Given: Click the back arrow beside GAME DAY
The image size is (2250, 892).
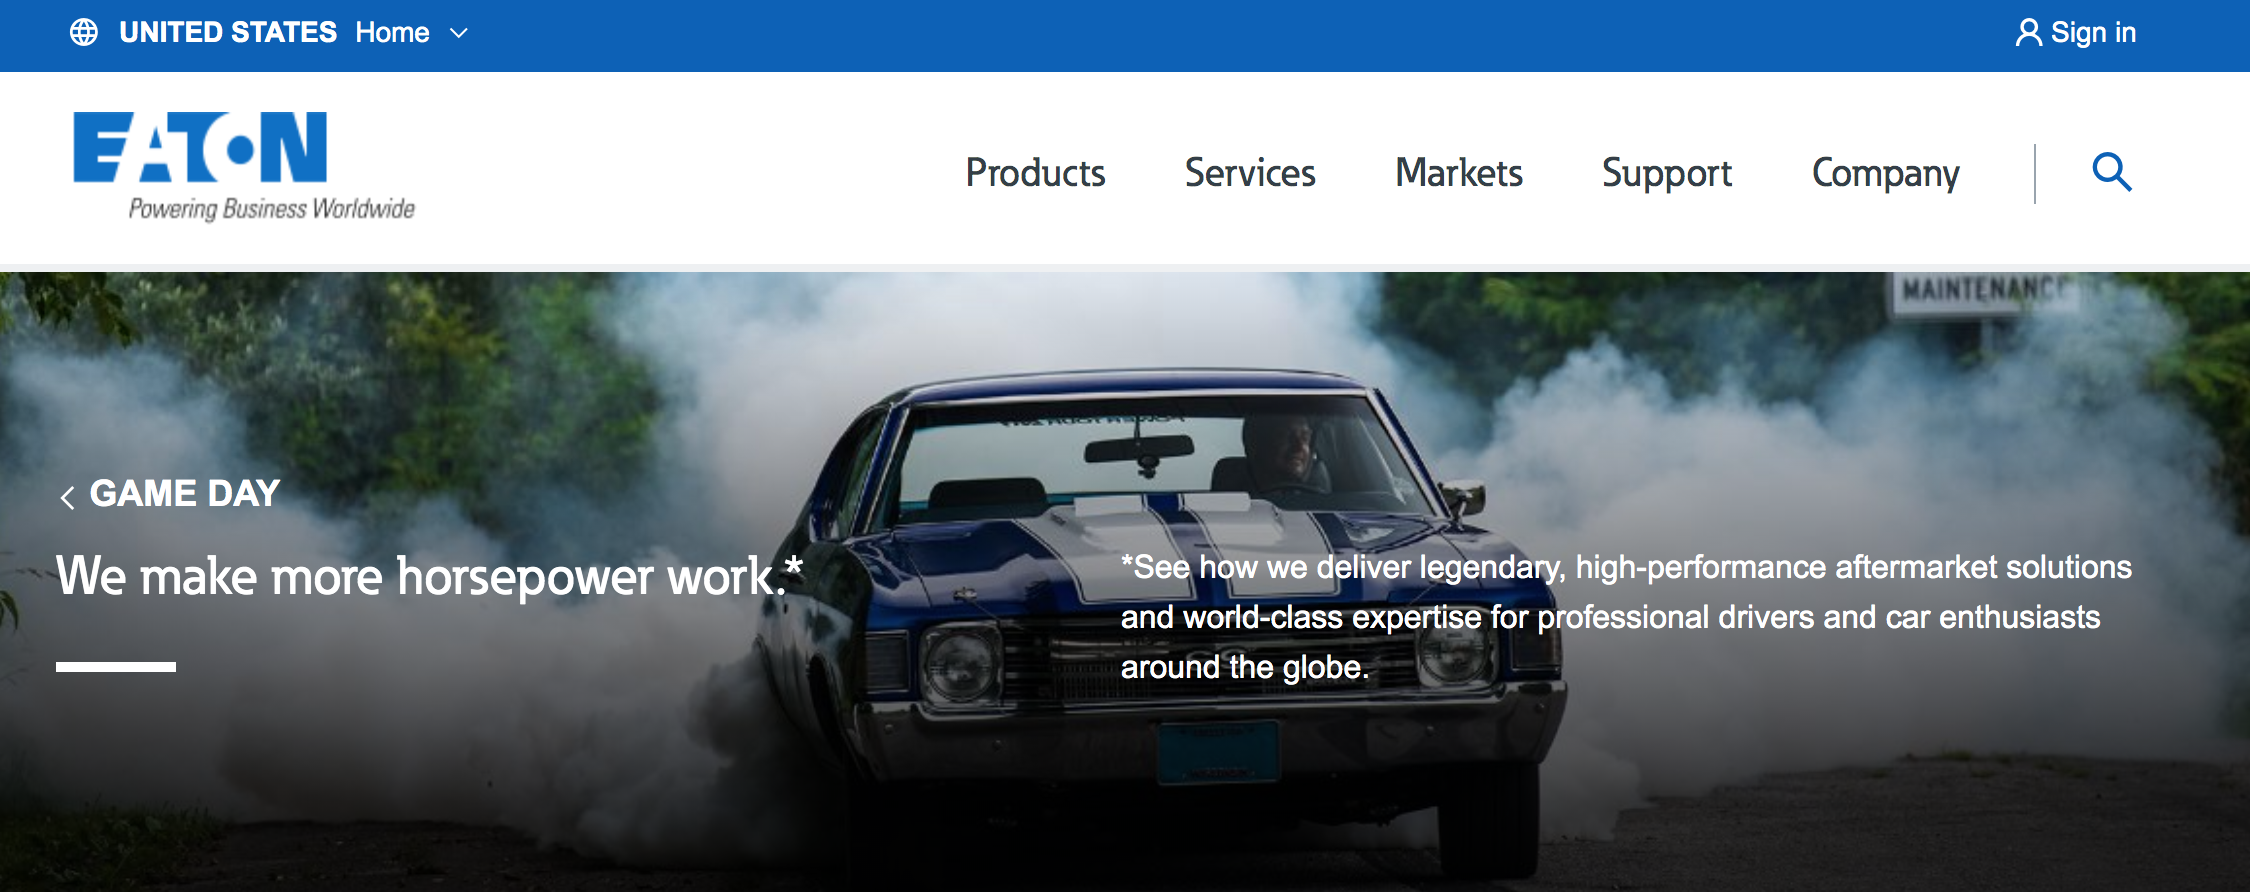Looking at the screenshot, I should [67, 497].
